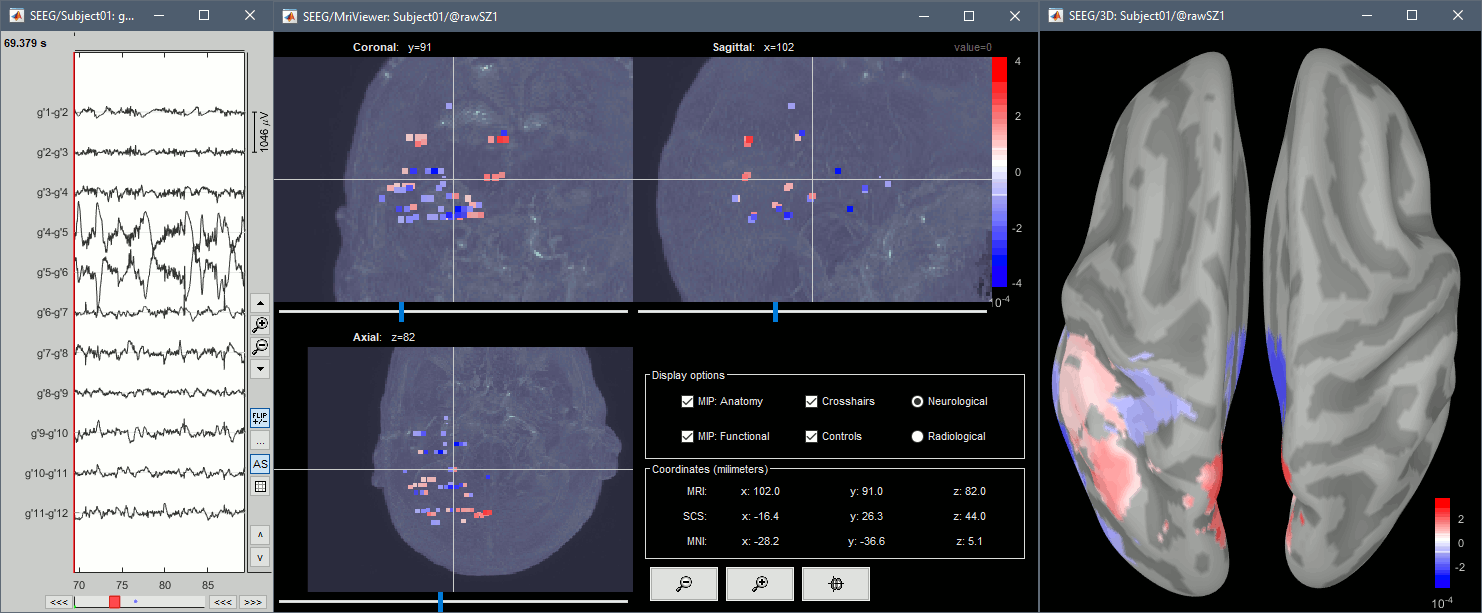This screenshot has width=1482, height=613.
Task: Toggle the Crosshairs checkbox
Action: pyautogui.click(x=812, y=402)
